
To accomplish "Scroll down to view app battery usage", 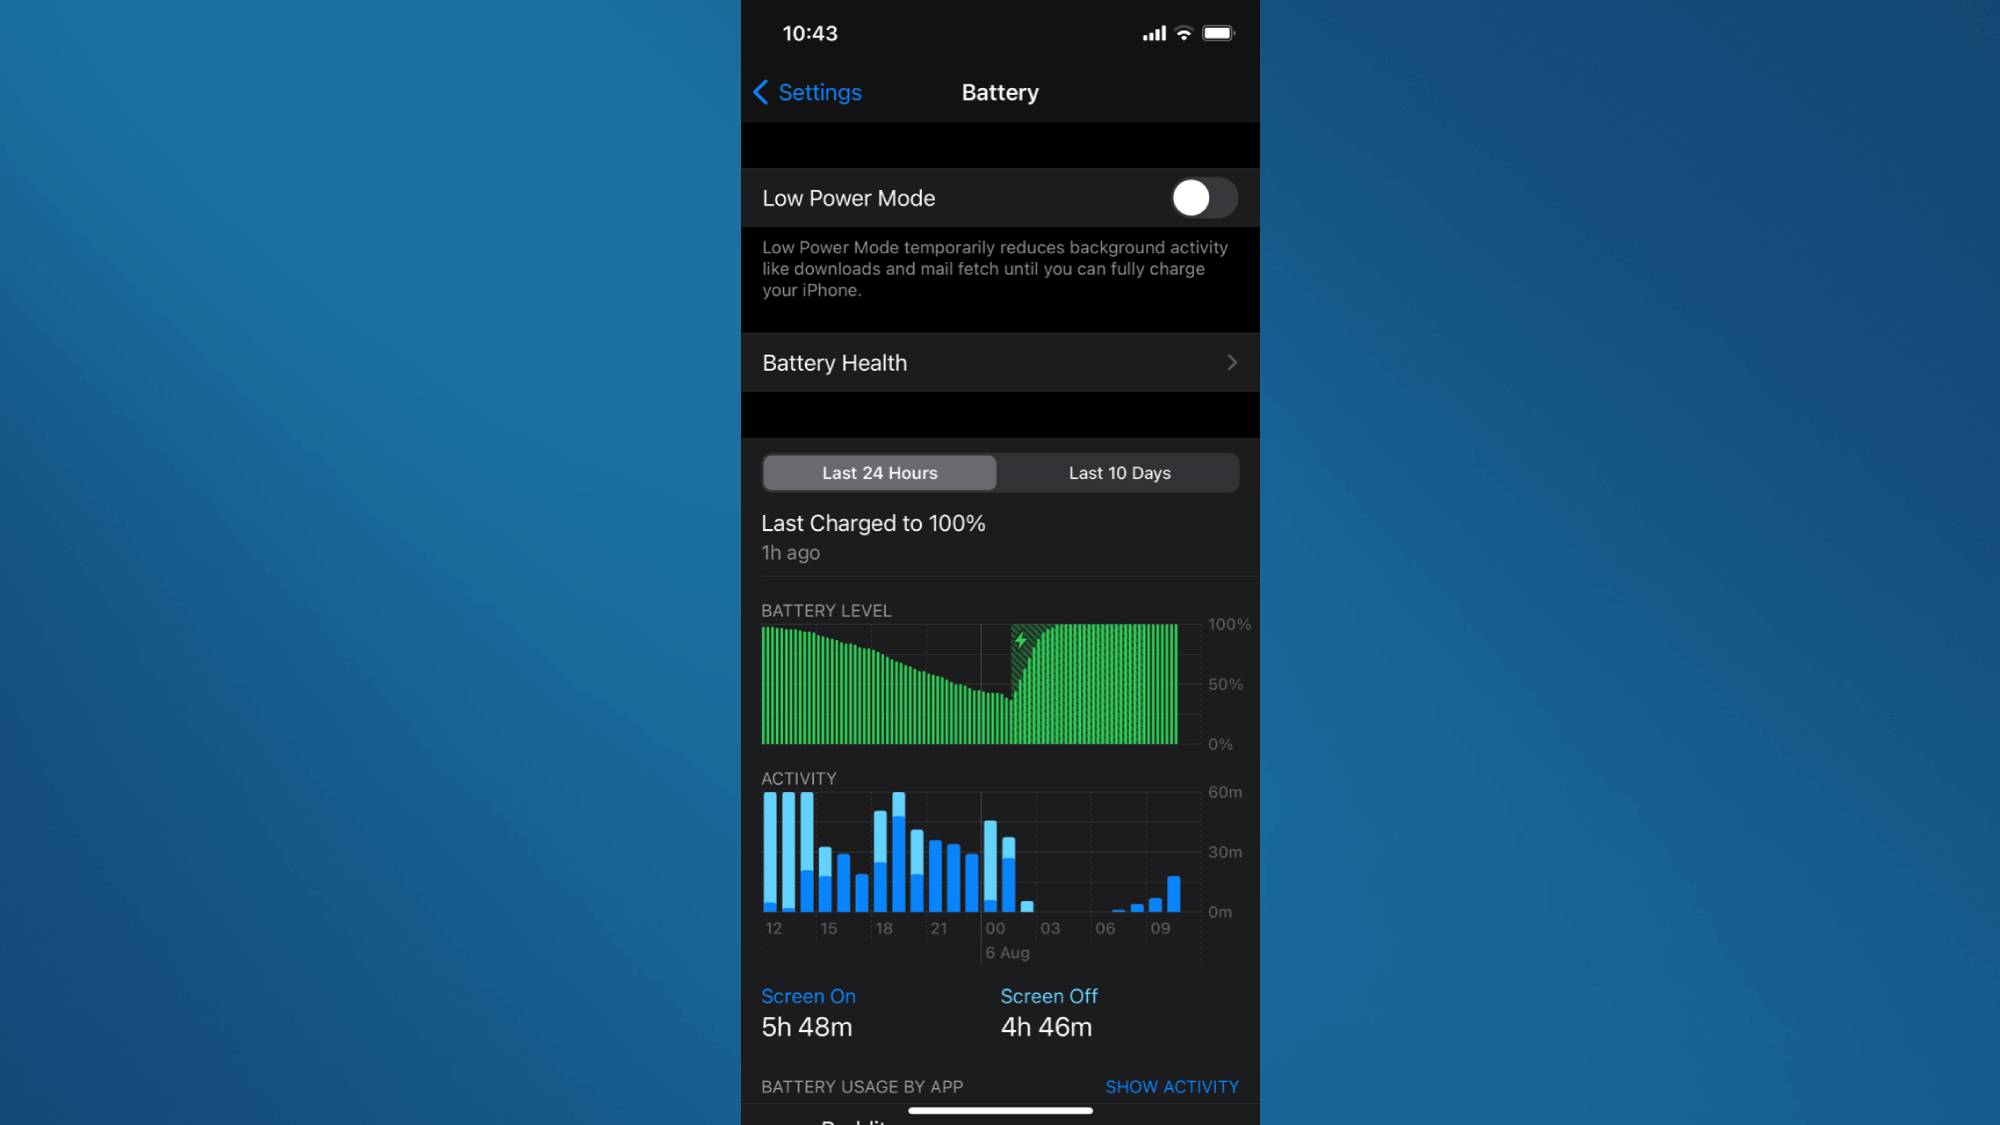I will click(x=1000, y=1087).
